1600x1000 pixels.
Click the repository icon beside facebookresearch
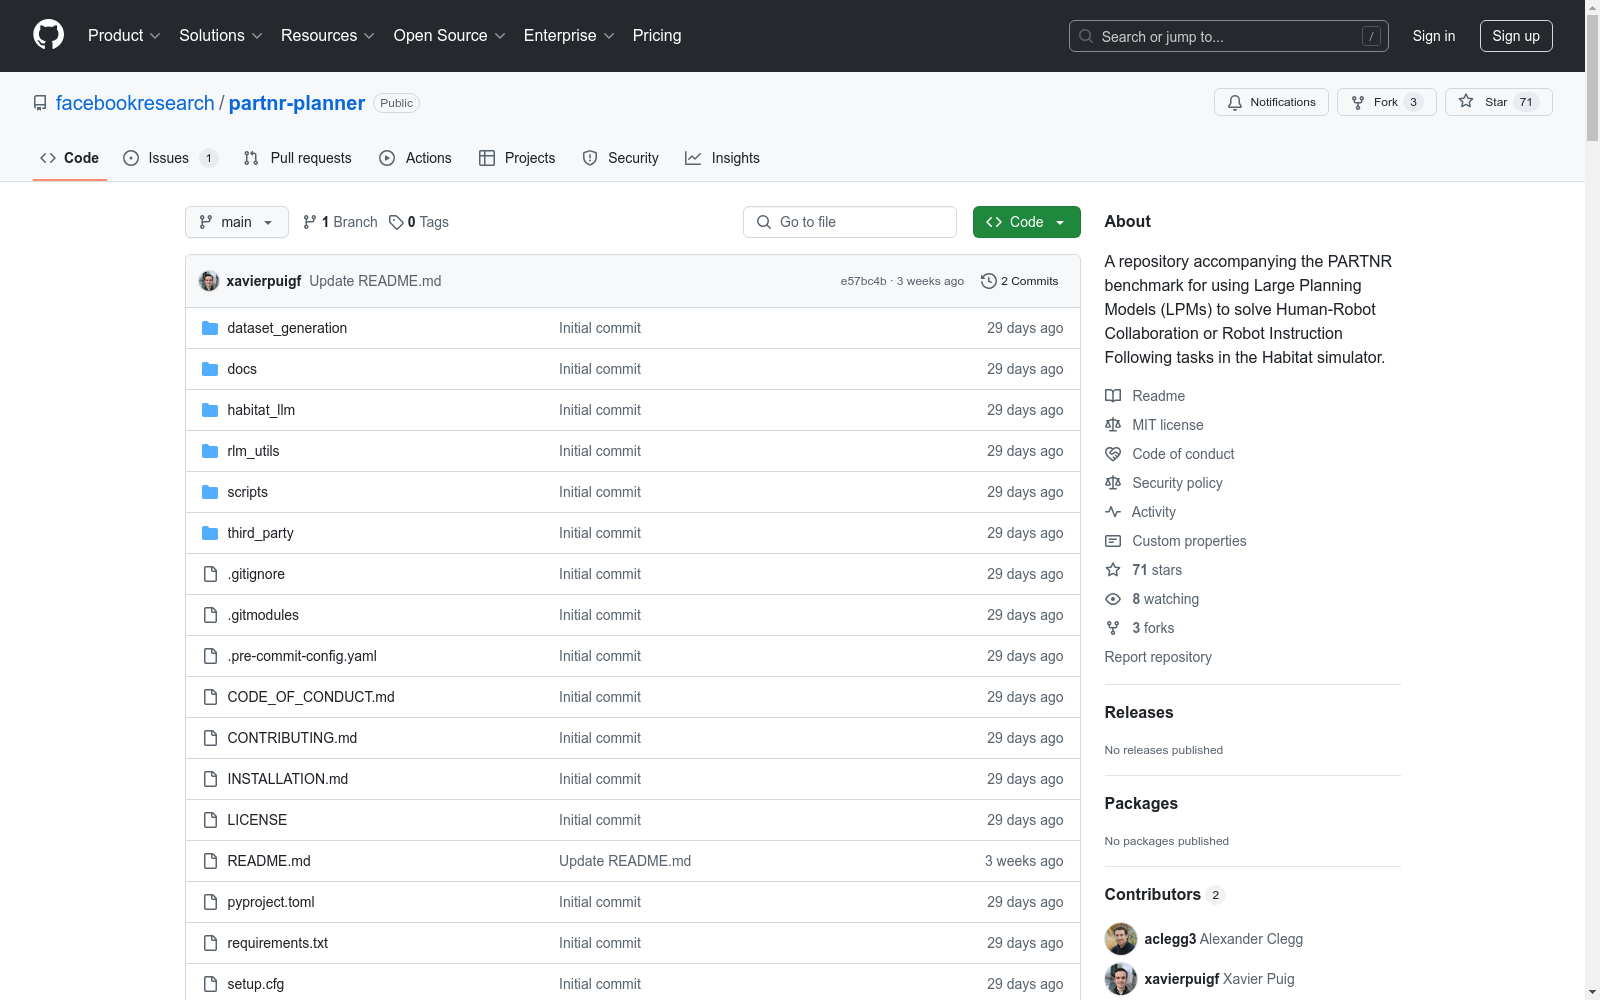40,103
